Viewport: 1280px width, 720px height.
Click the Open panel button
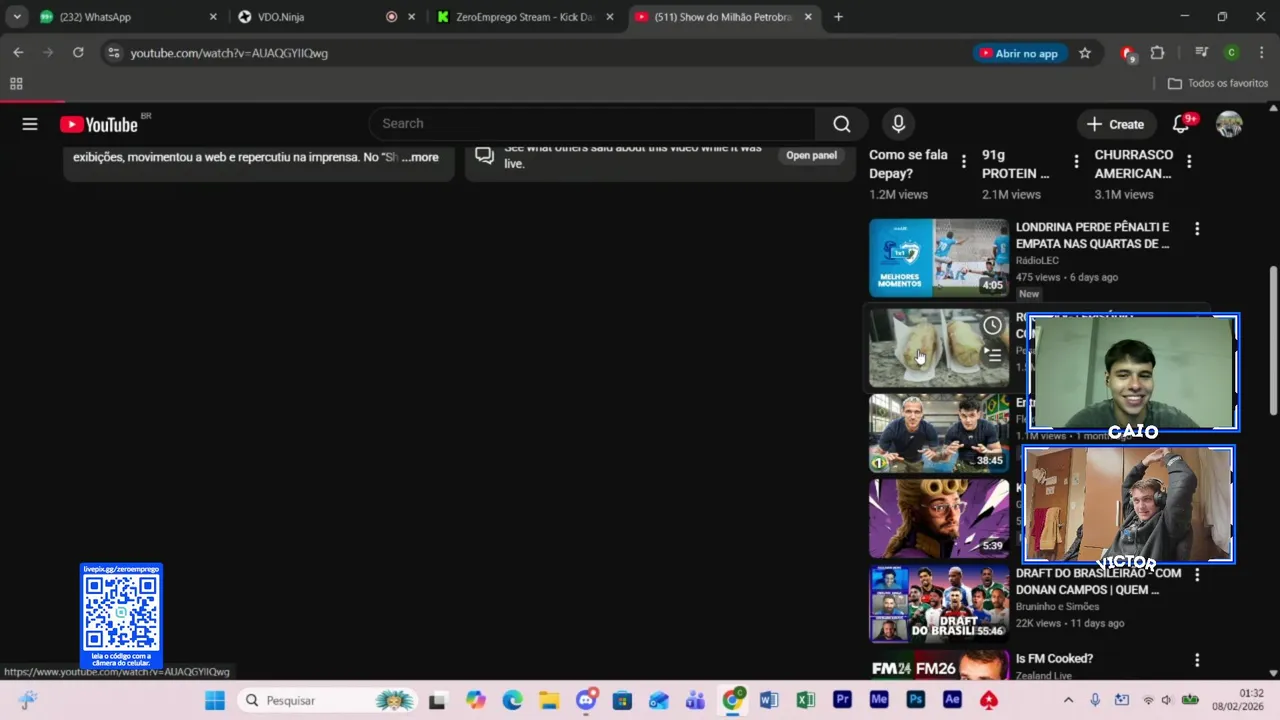pos(811,155)
